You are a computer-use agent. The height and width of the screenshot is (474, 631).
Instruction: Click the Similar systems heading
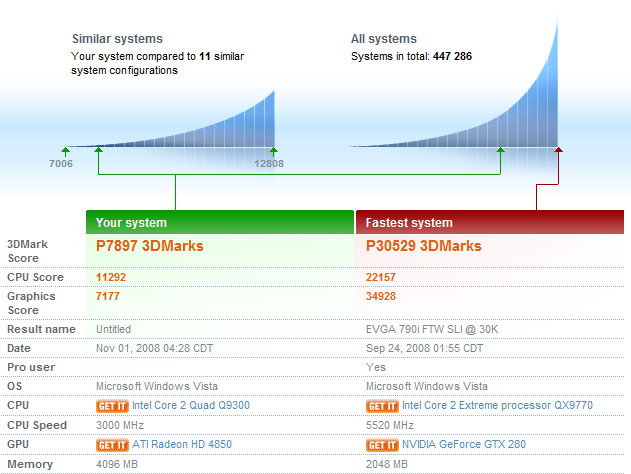[x=117, y=39]
